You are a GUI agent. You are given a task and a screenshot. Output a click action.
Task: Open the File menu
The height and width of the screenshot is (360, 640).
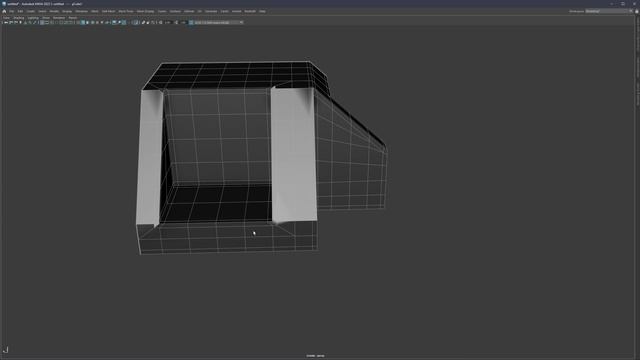click(x=12, y=11)
